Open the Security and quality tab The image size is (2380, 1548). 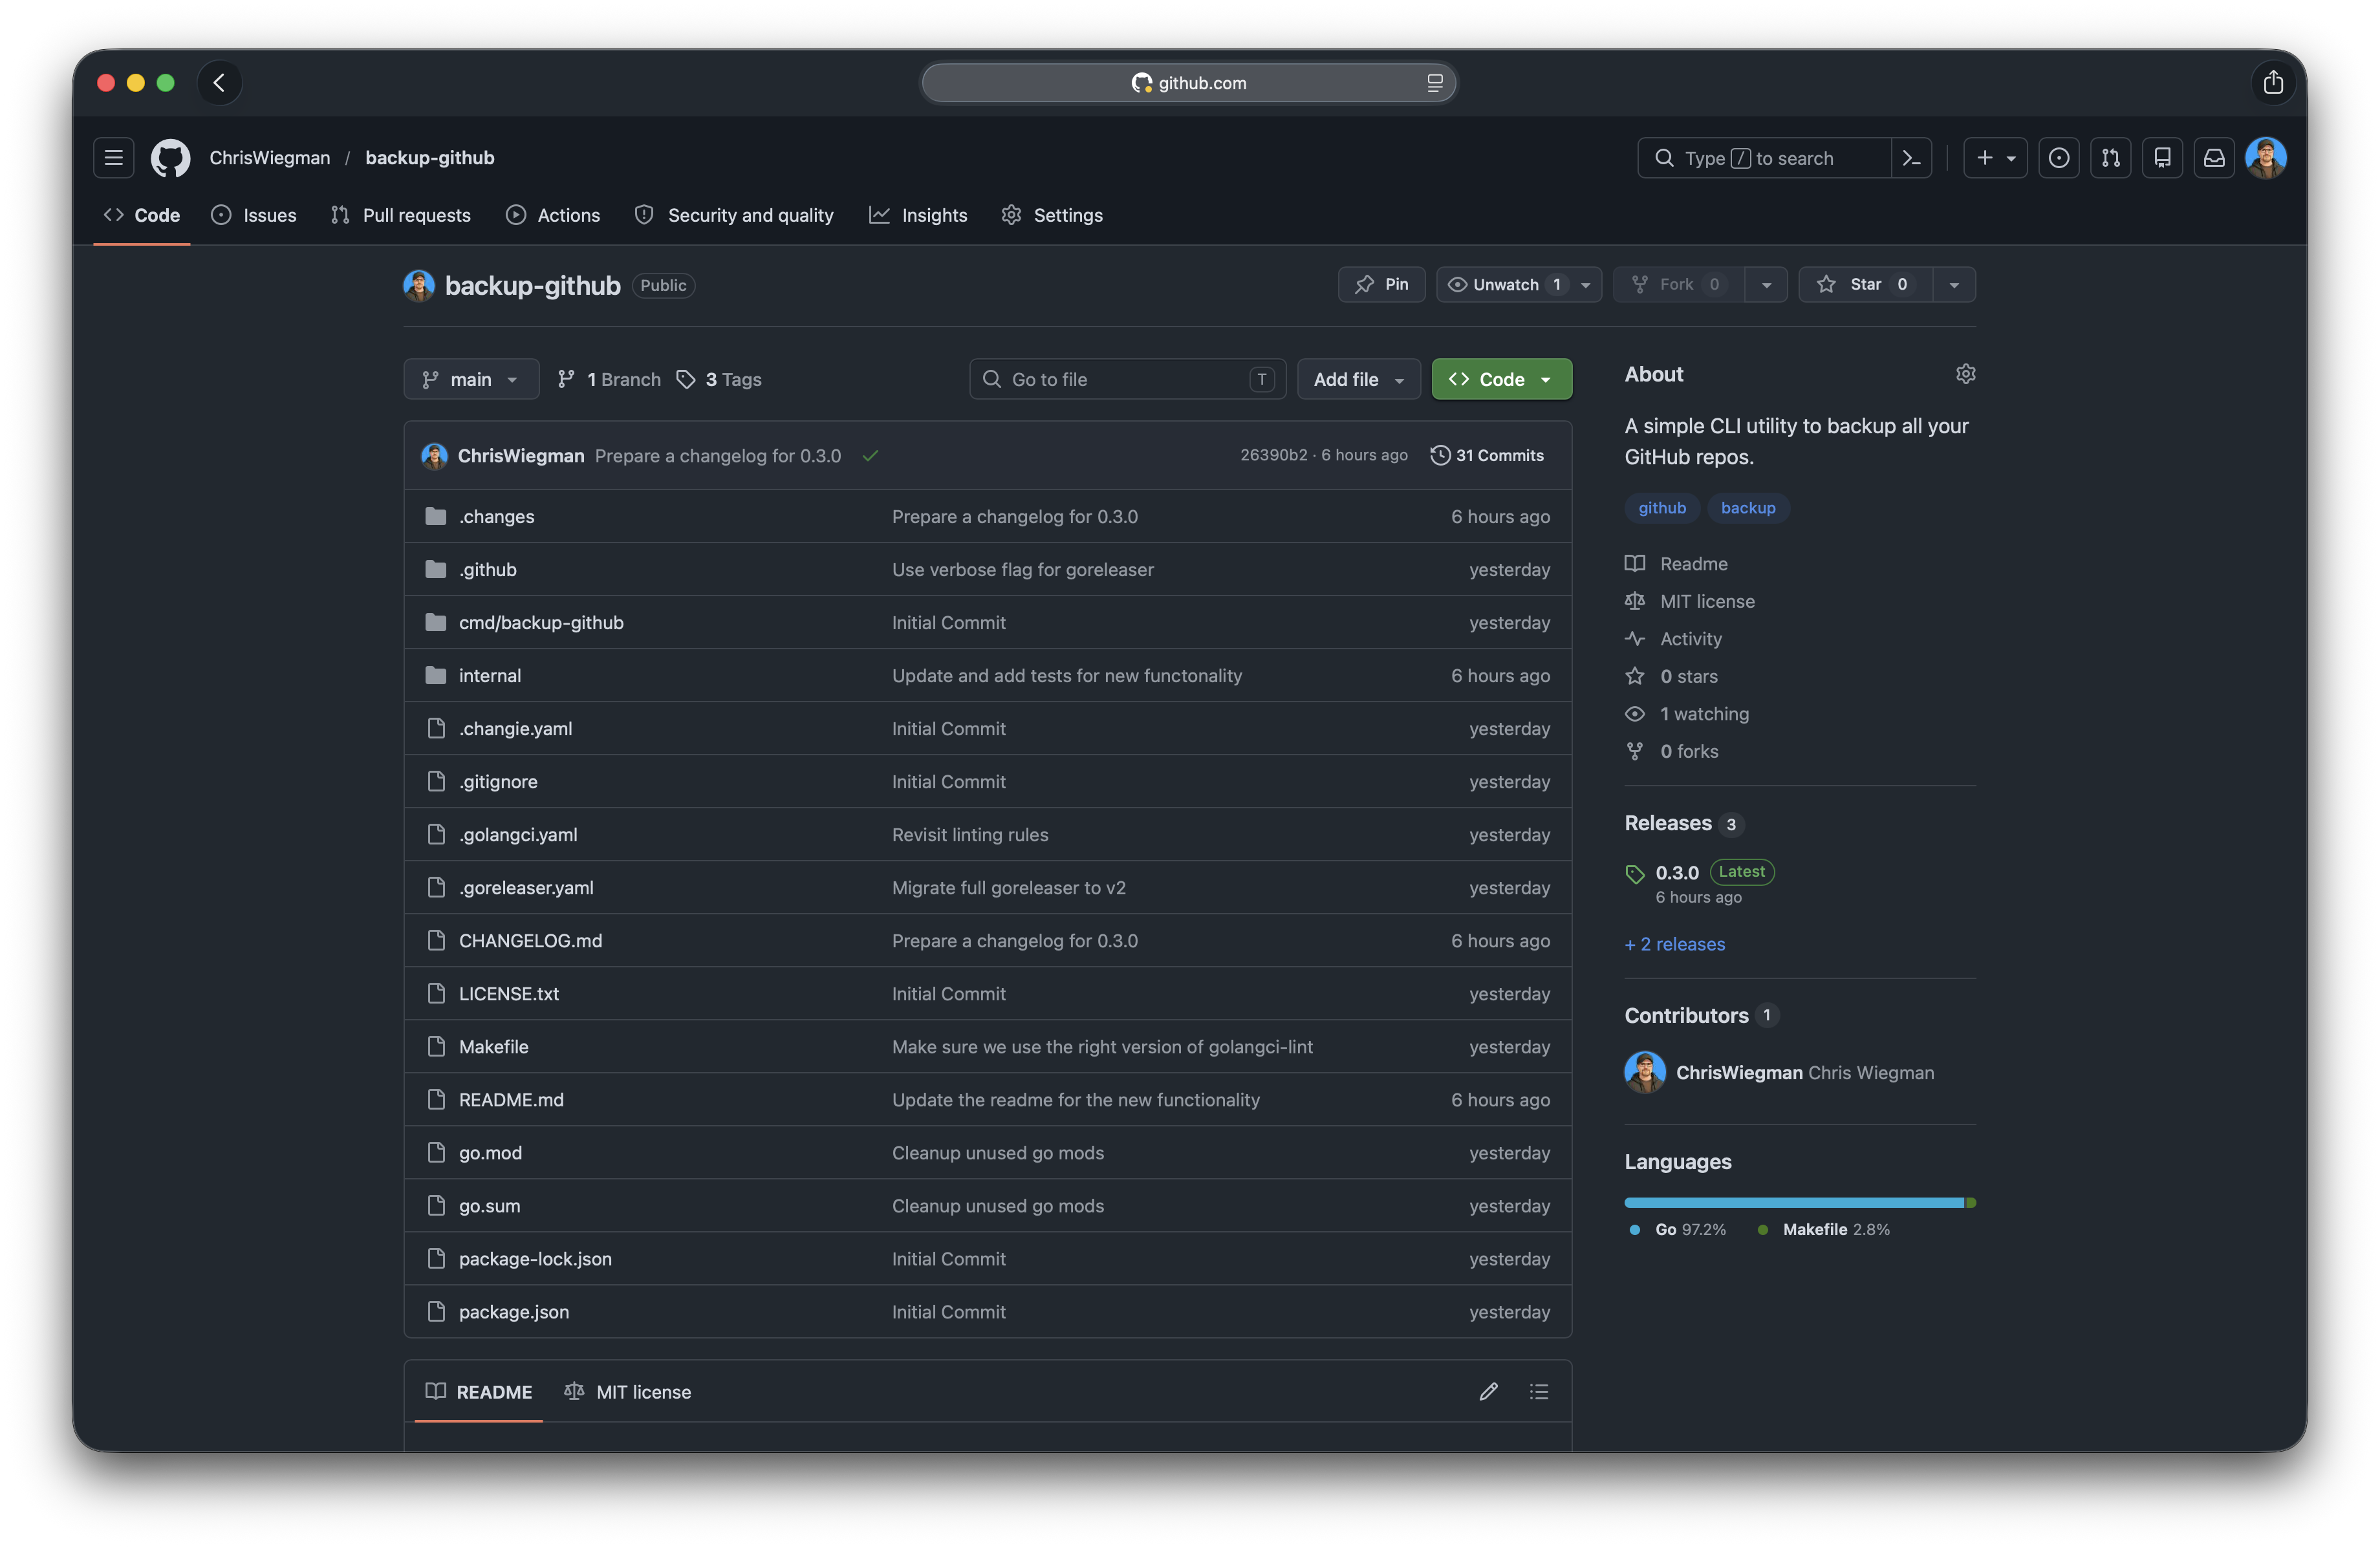coord(734,215)
